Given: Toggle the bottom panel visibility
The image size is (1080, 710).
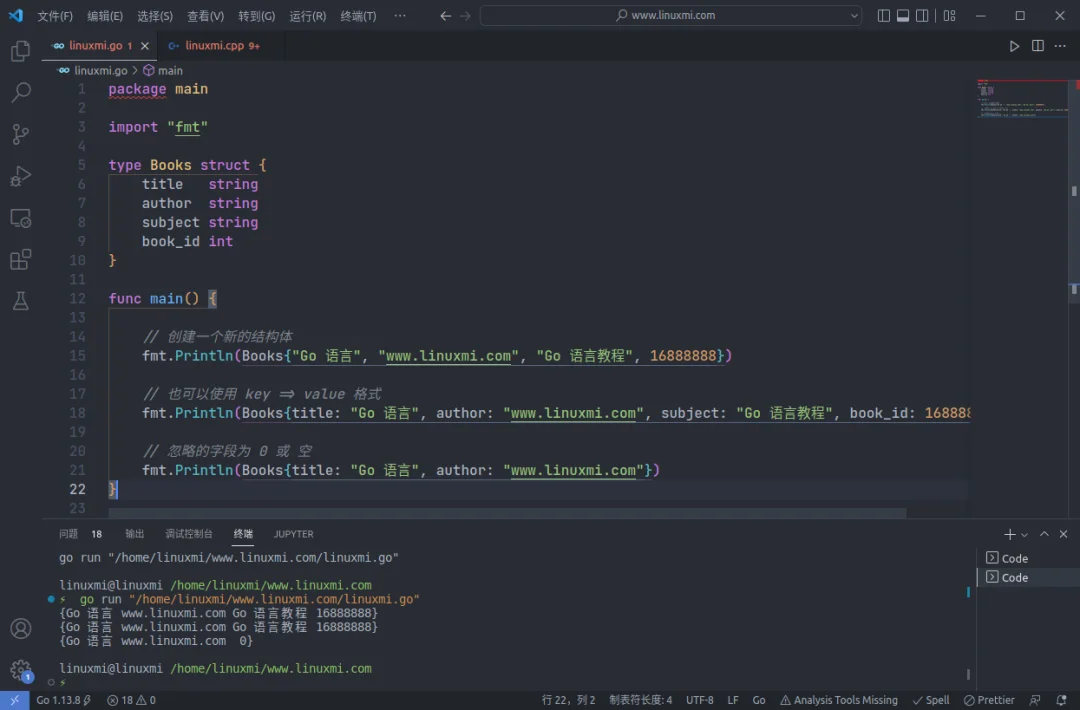Looking at the screenshot, I should click(x=903, y=16).
